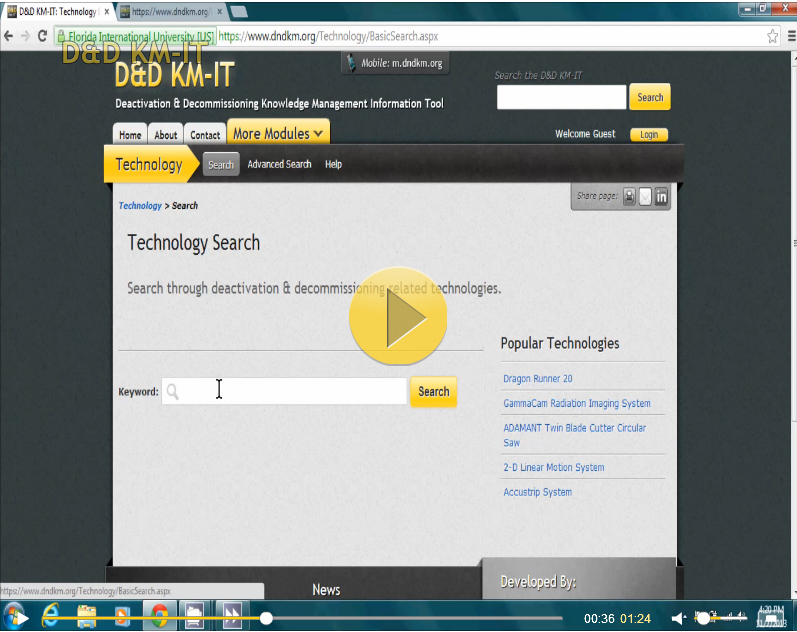
Task: Click the yellow Login button
Action: pos(649,134)
